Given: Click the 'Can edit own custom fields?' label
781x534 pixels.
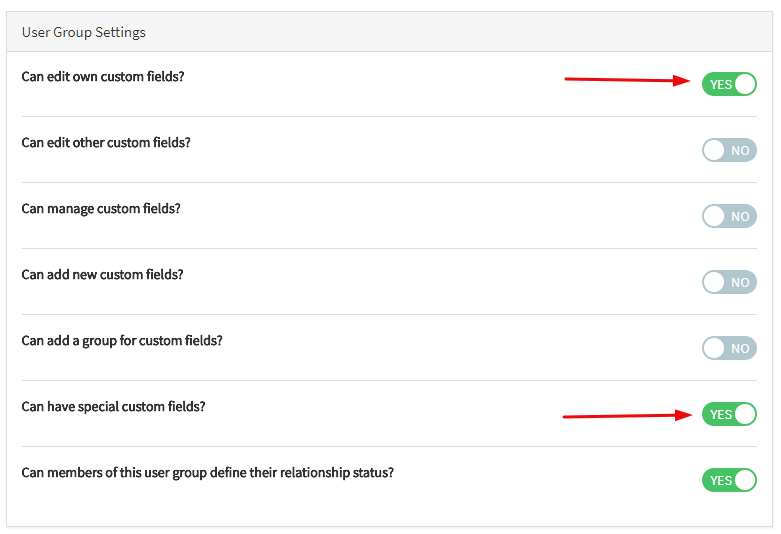Looking at the screenshot, I should click(103, 77).
